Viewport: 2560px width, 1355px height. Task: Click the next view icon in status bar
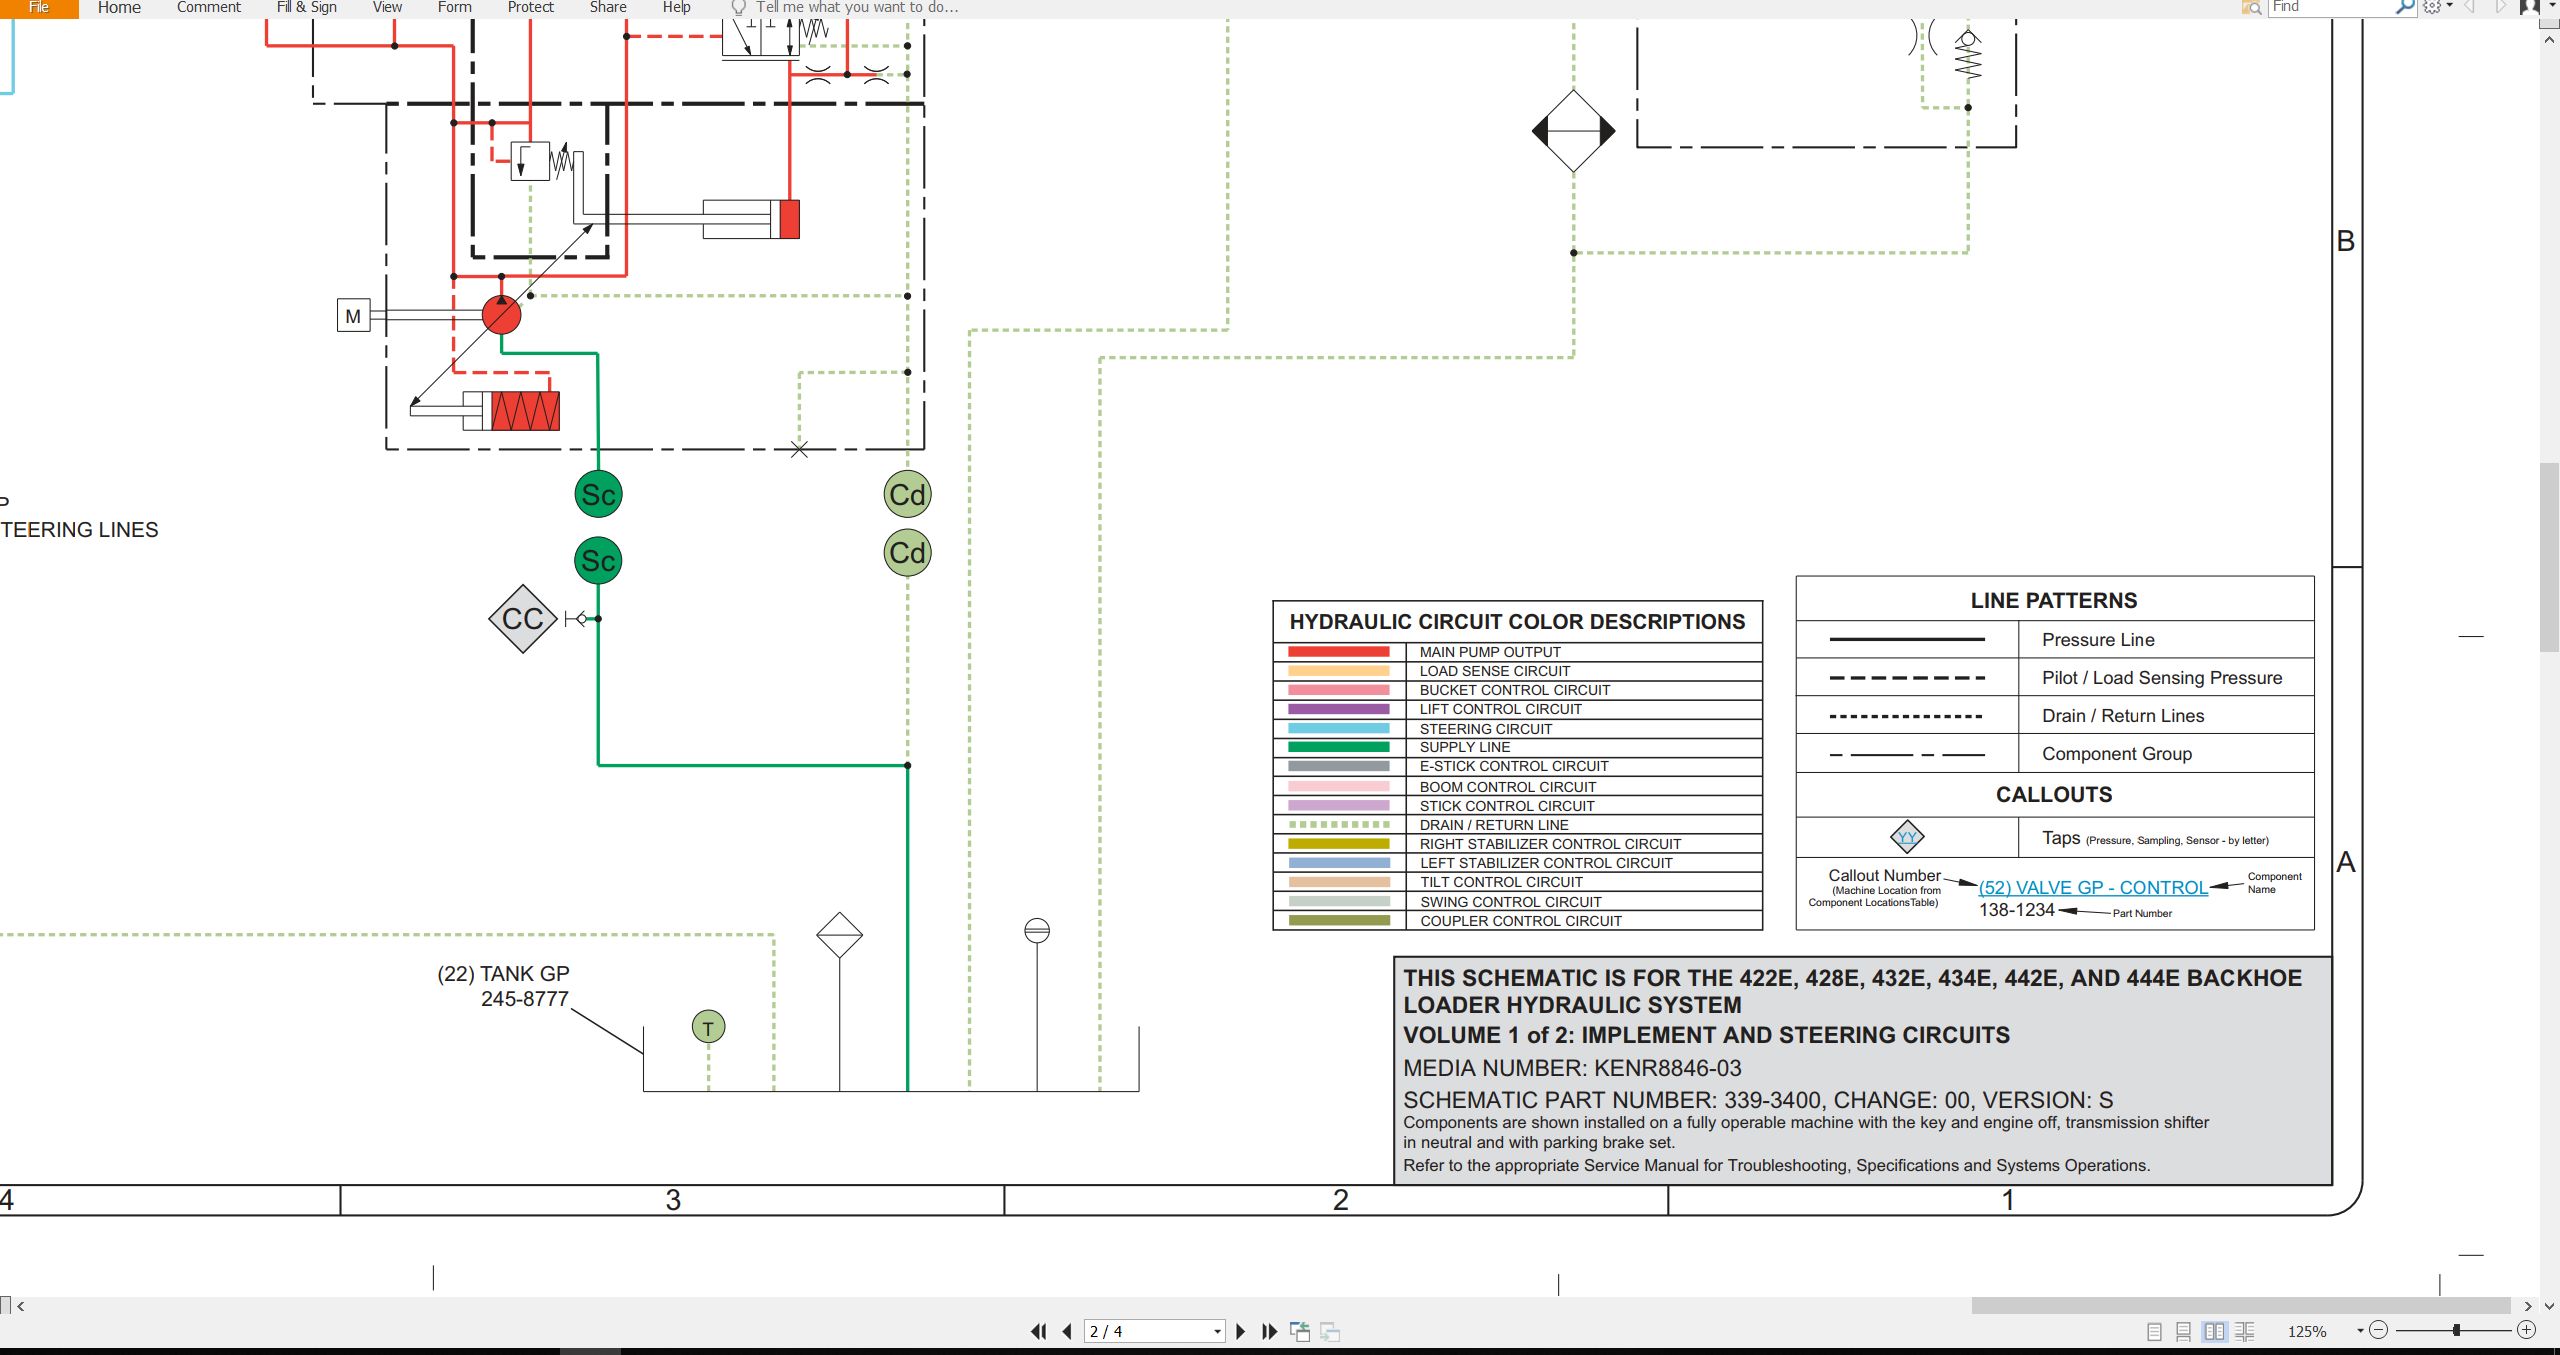tap(1330, 1331)
